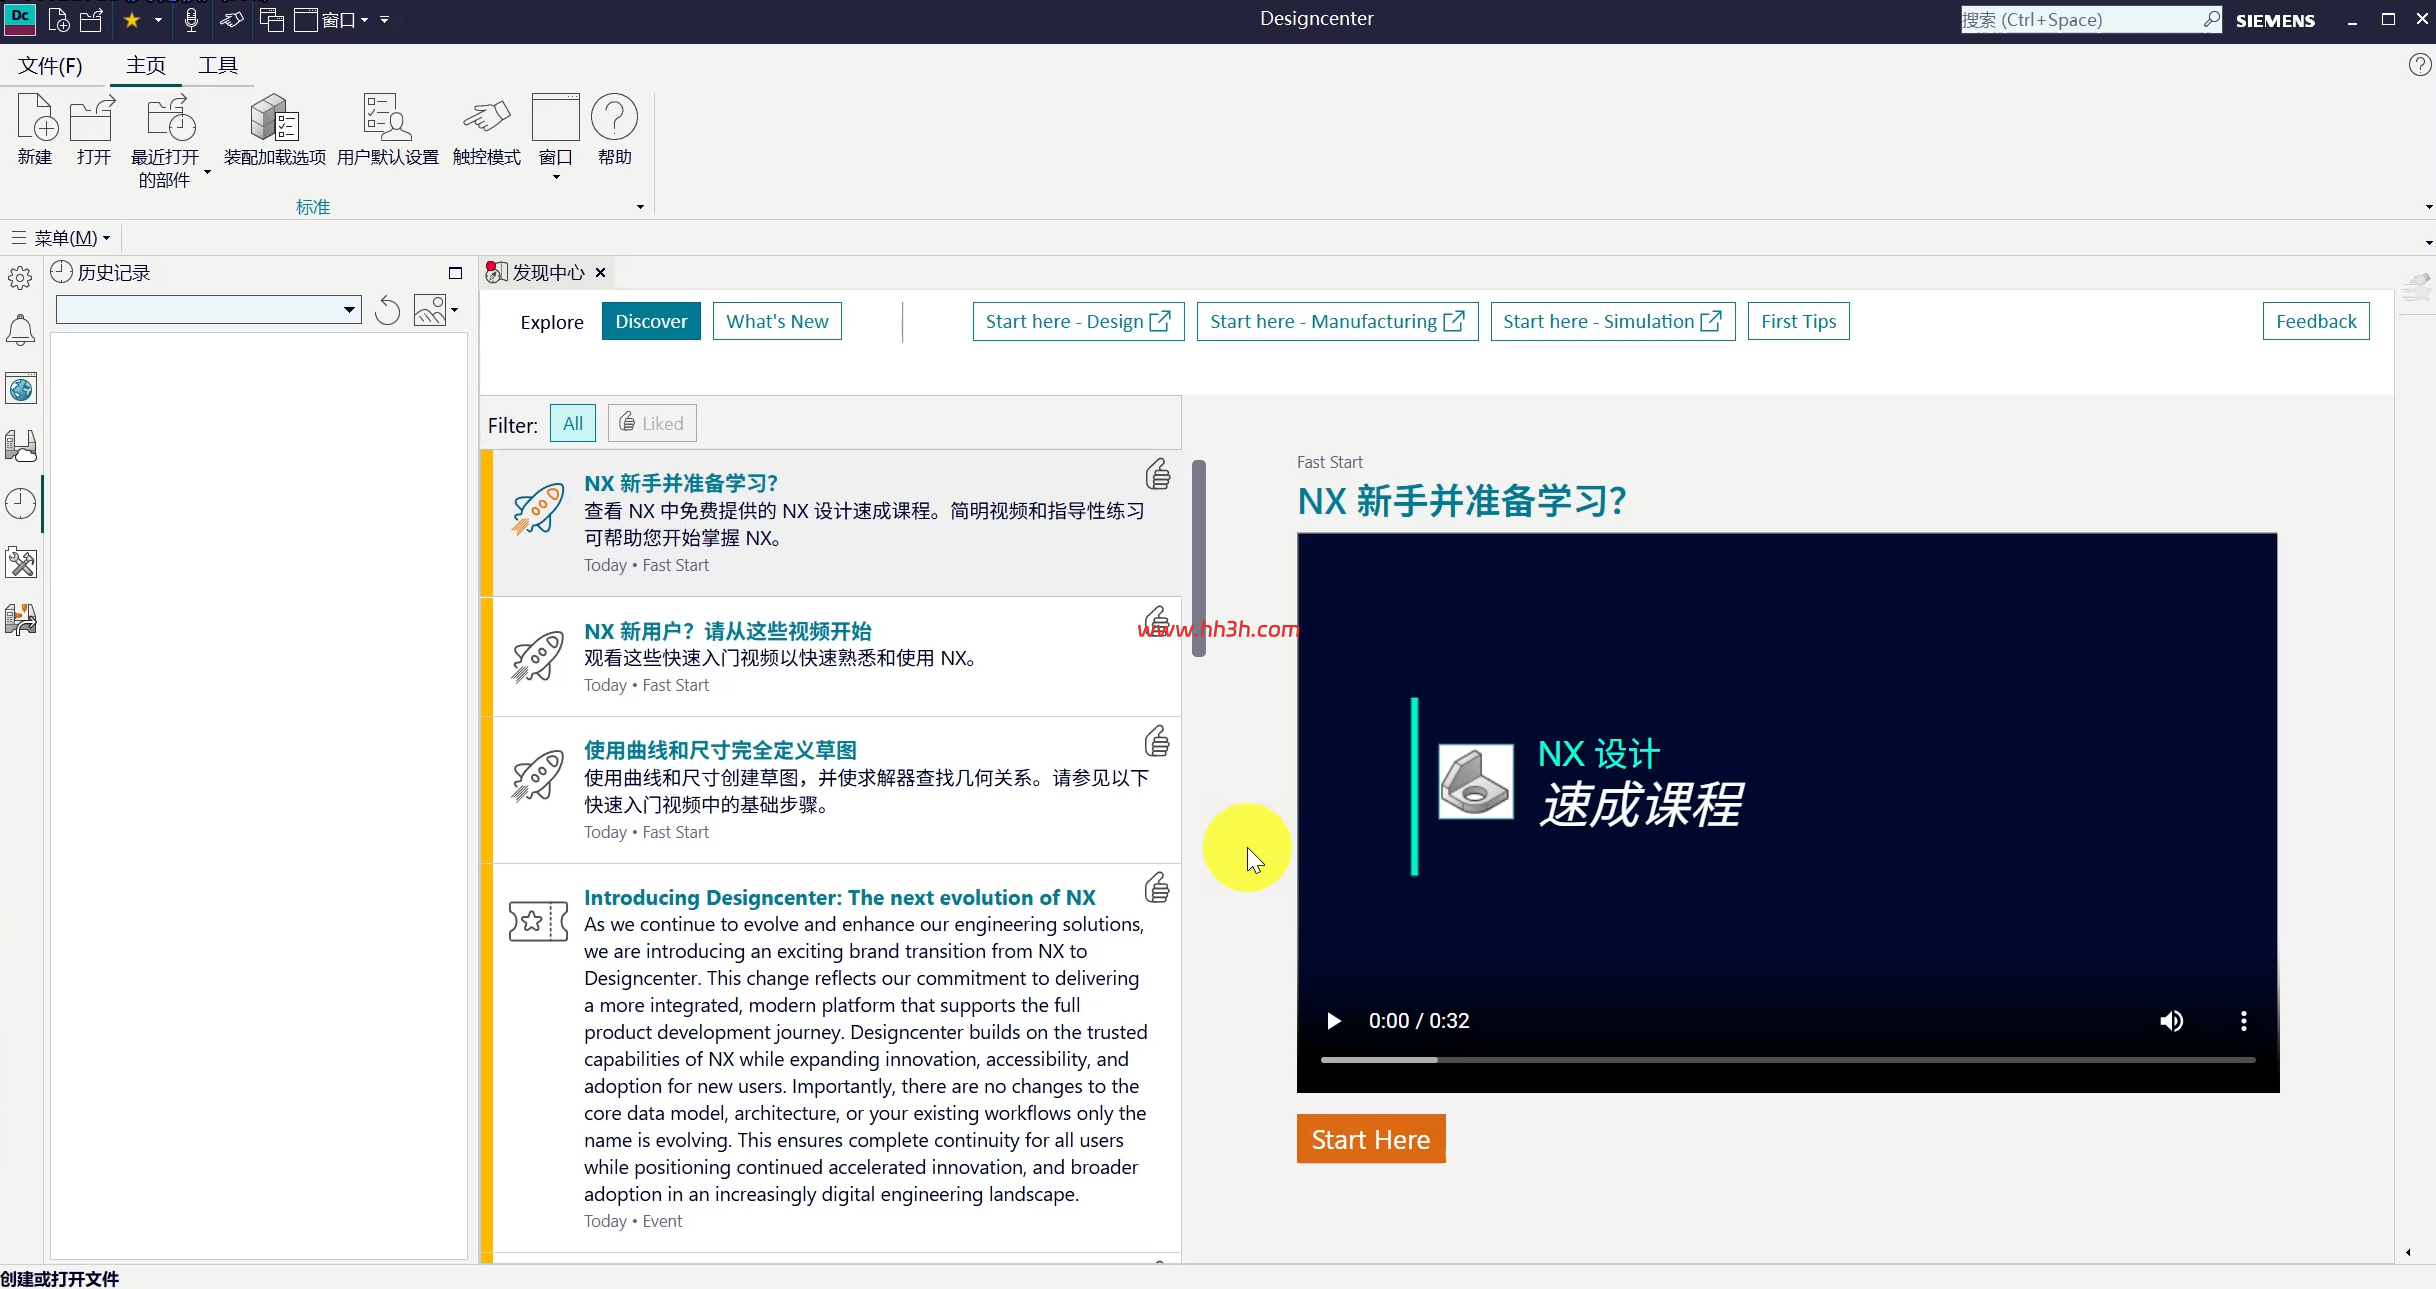Open the NX 新用户？请从这些视频开始 article
Viewport: 2436px width, 1289px height.
point(728,631)
